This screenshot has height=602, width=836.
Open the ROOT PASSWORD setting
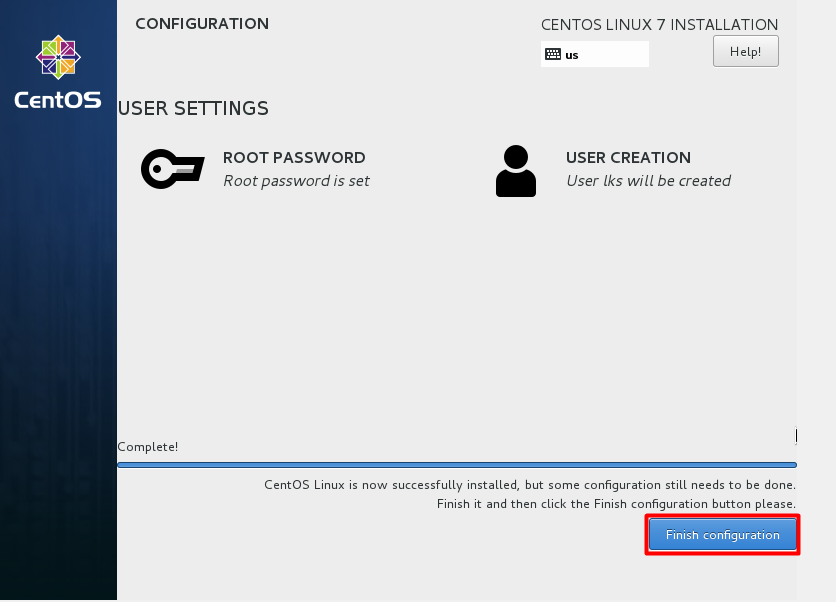pos(294,158)
